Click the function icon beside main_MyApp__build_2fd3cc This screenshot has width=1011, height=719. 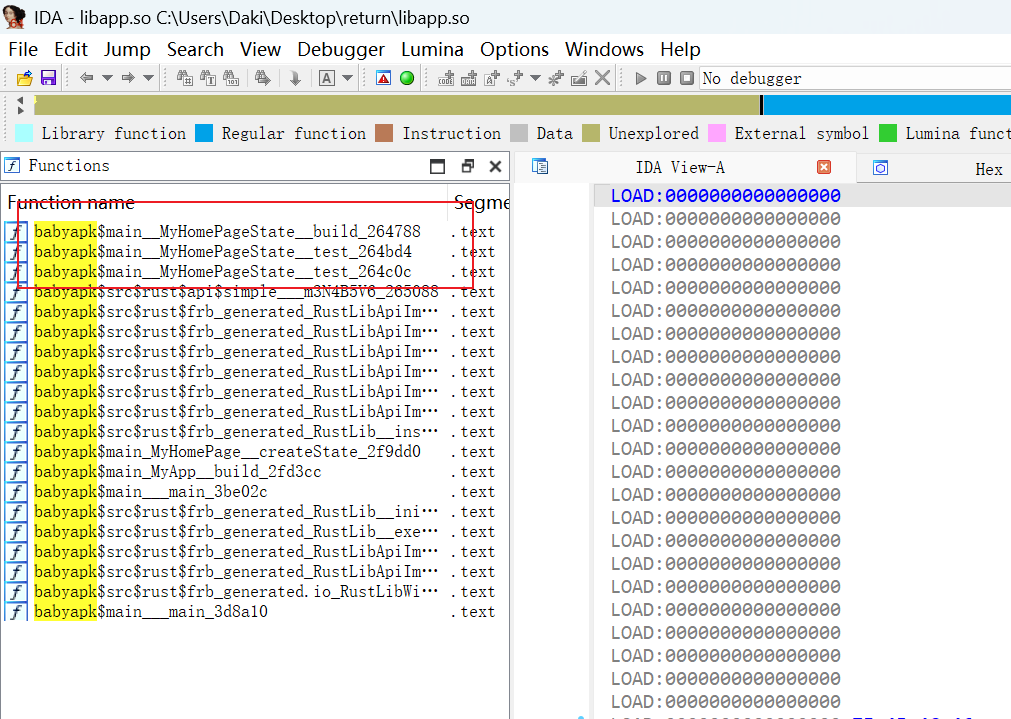click(16, 471)
